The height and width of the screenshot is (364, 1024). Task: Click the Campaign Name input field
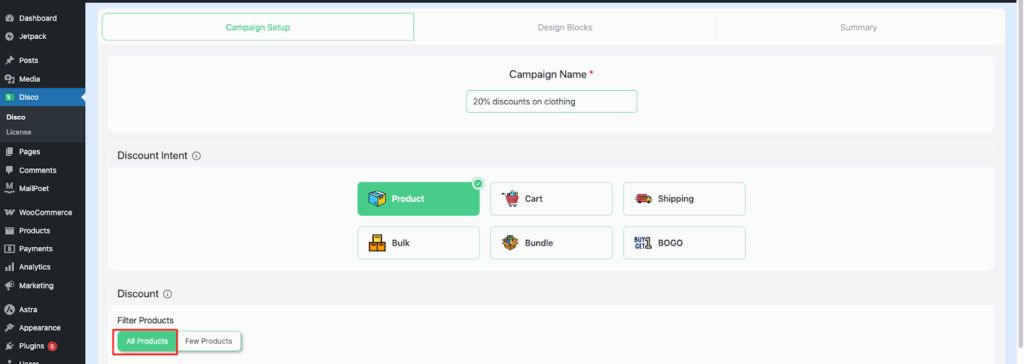pyautogui.click(x=551, y=101)
